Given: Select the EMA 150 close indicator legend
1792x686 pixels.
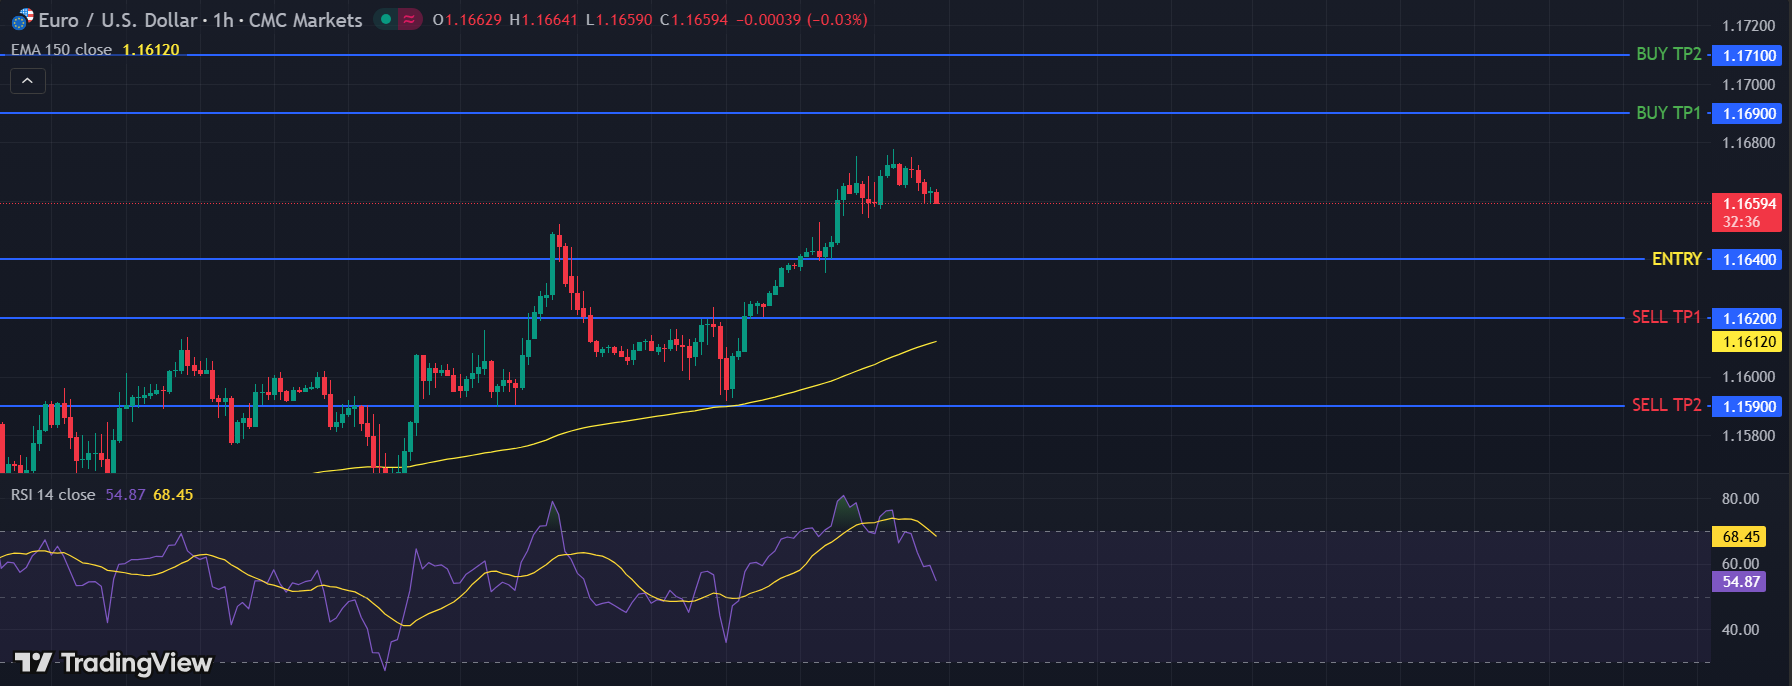Looking at the screenshot, I should 62,50.
